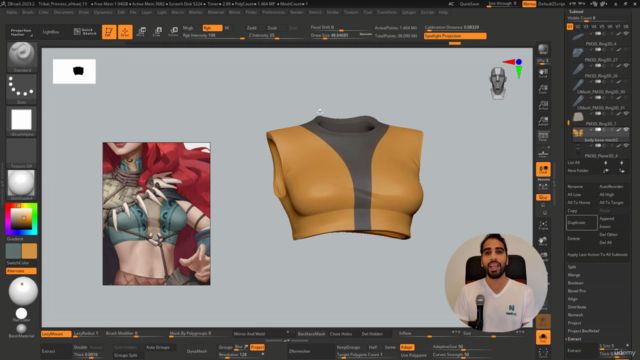Expand the Project section
640x360 pixels.
[574, 323]
